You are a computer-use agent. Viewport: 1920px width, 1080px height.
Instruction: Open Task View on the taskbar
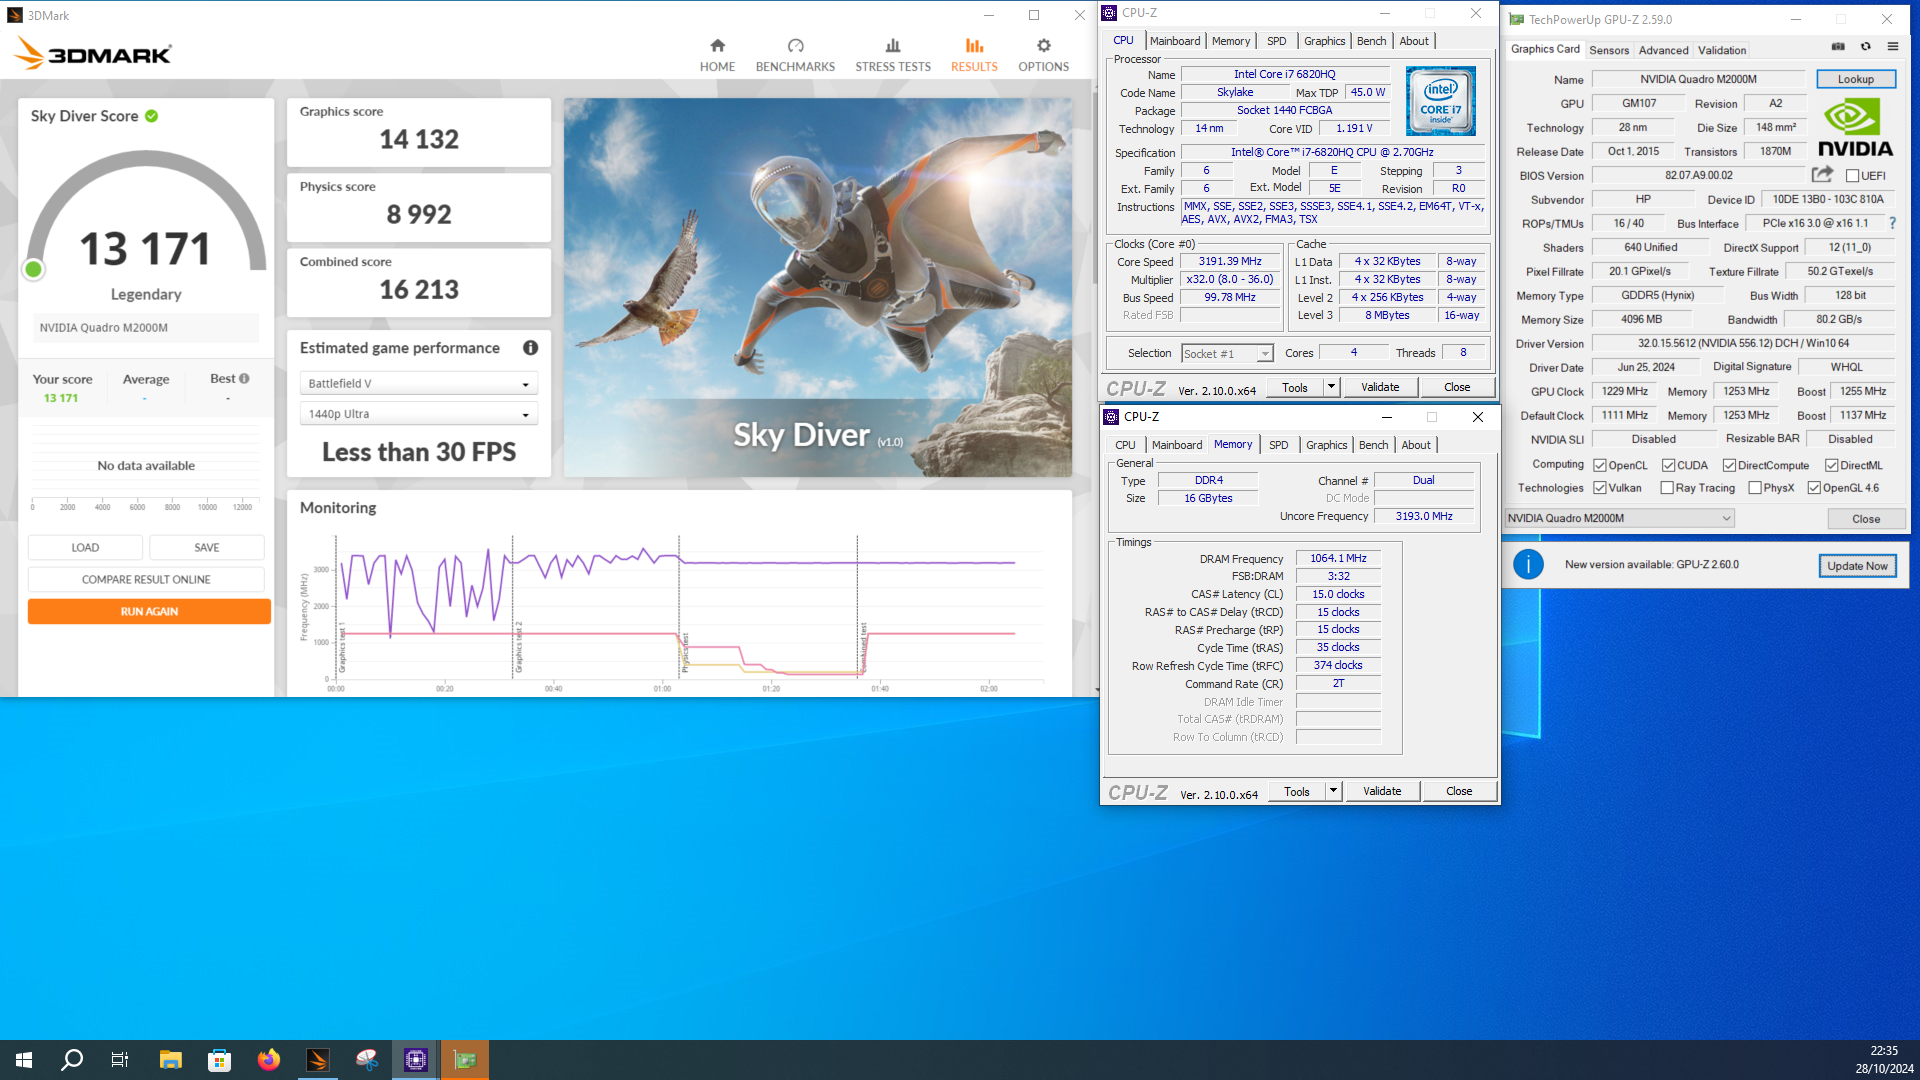coord(120,1060)
